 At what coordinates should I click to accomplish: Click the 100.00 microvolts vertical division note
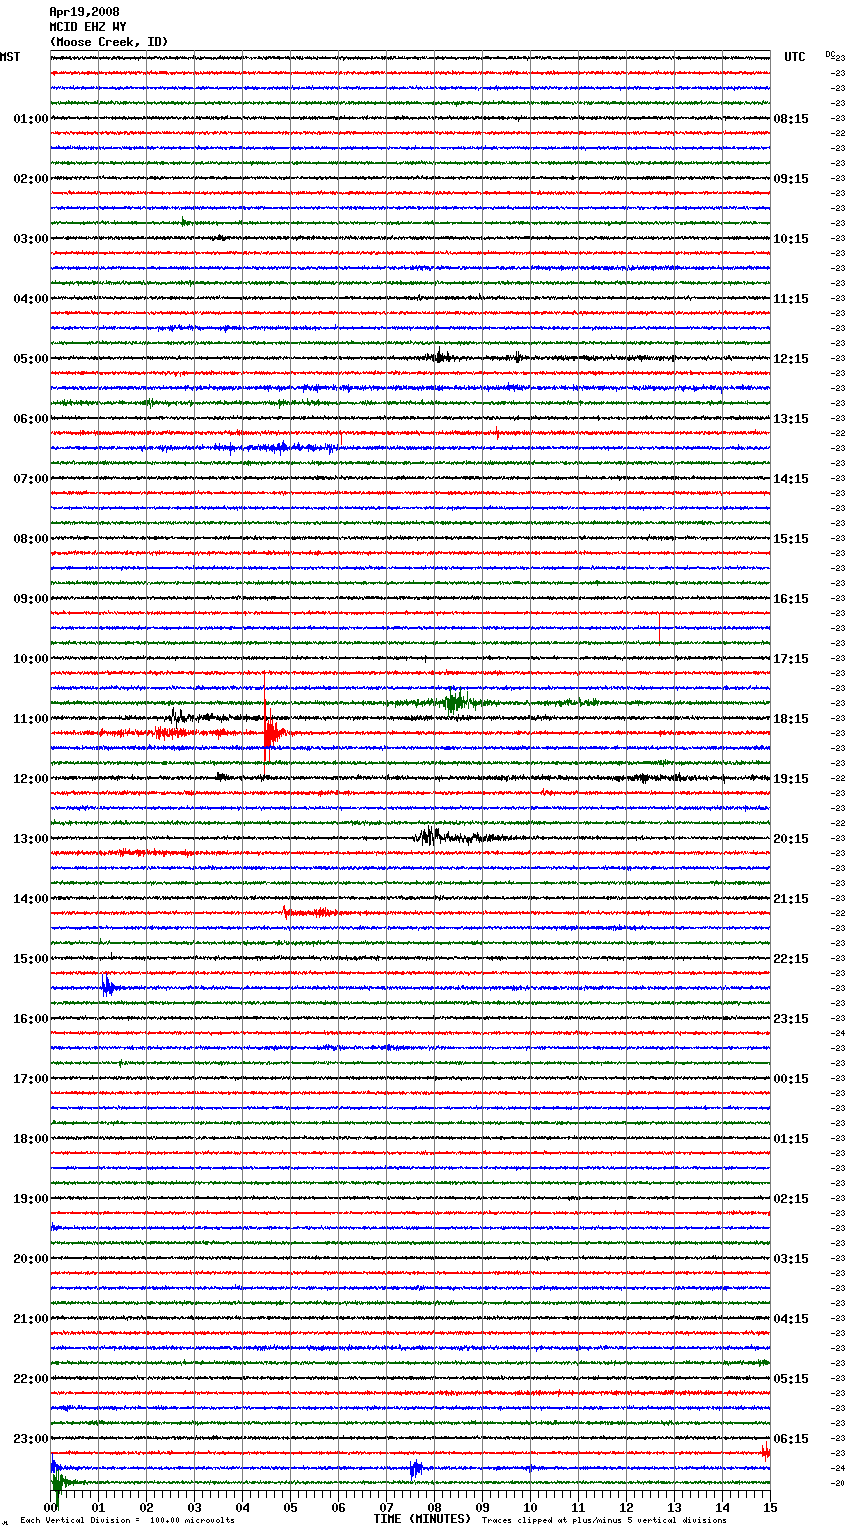coord(128,1521)
